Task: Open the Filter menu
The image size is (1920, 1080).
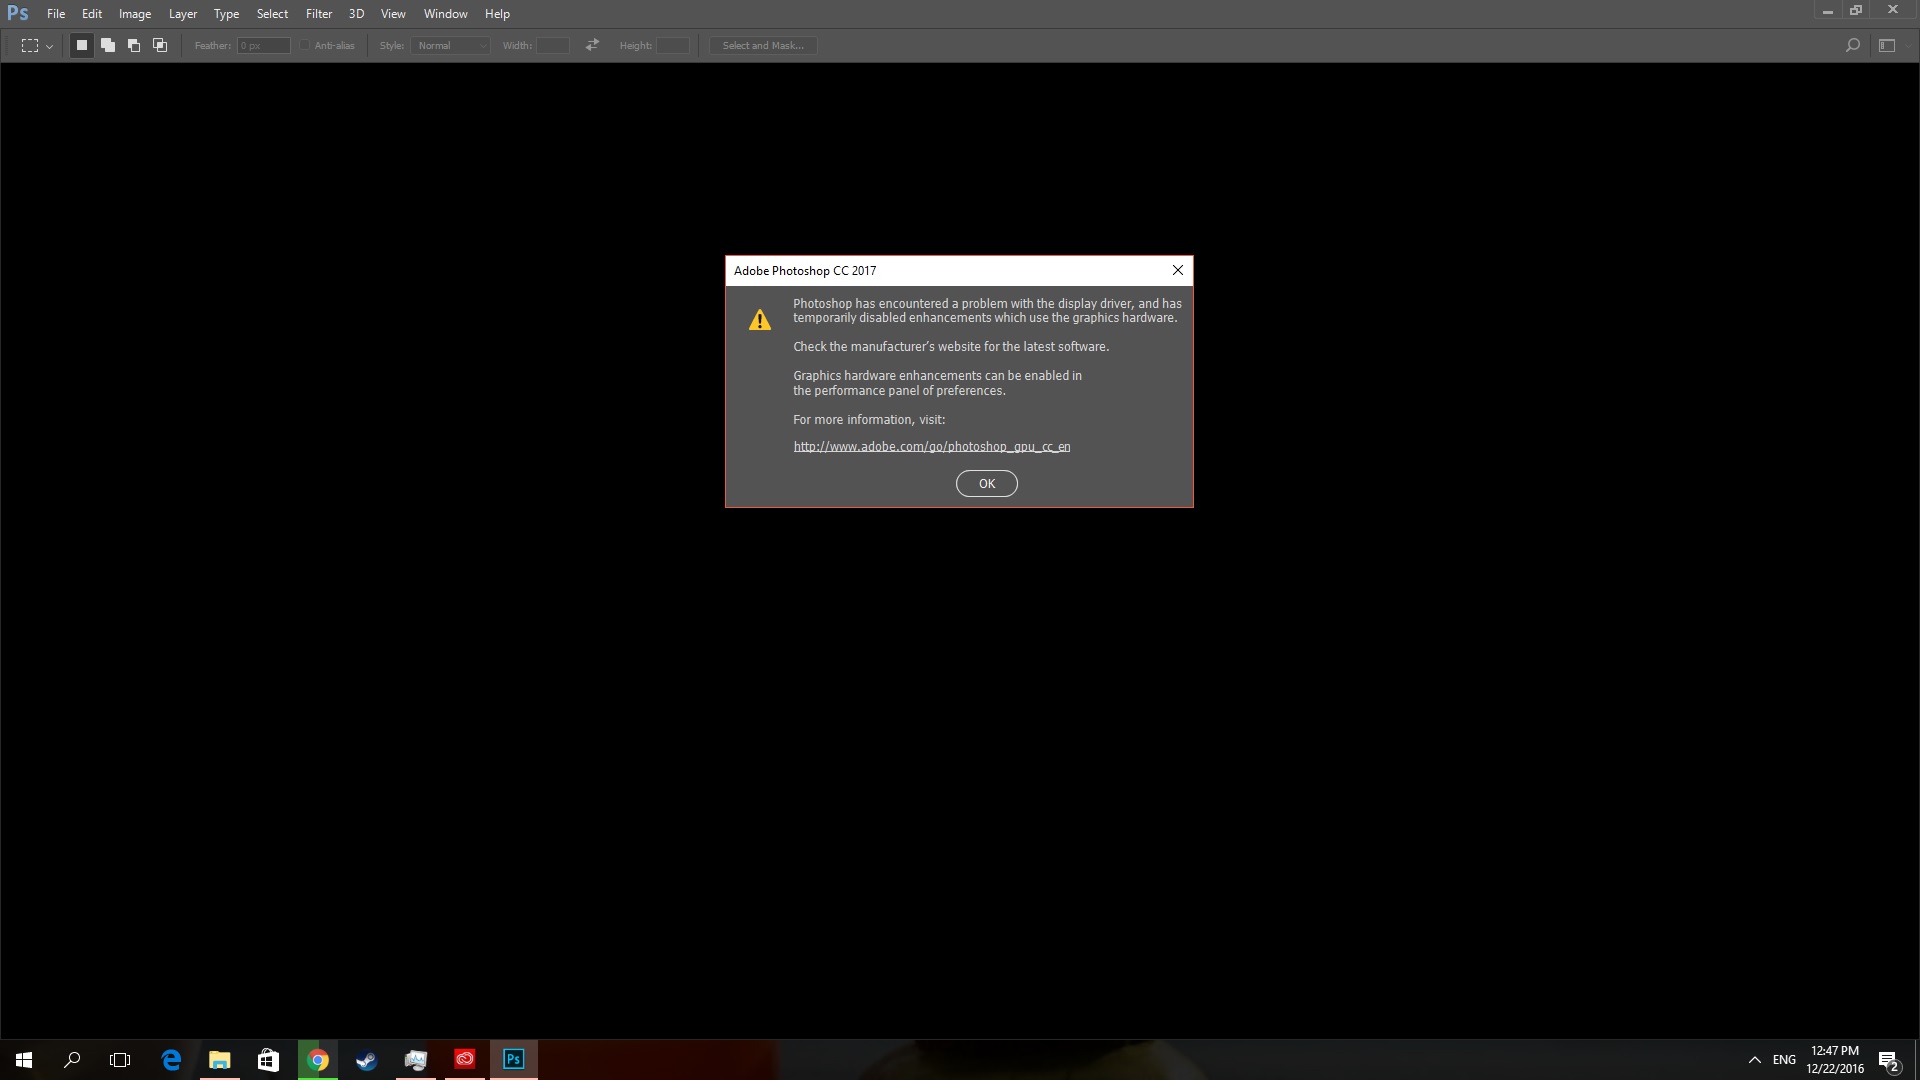Action: [x=318, y=13]
